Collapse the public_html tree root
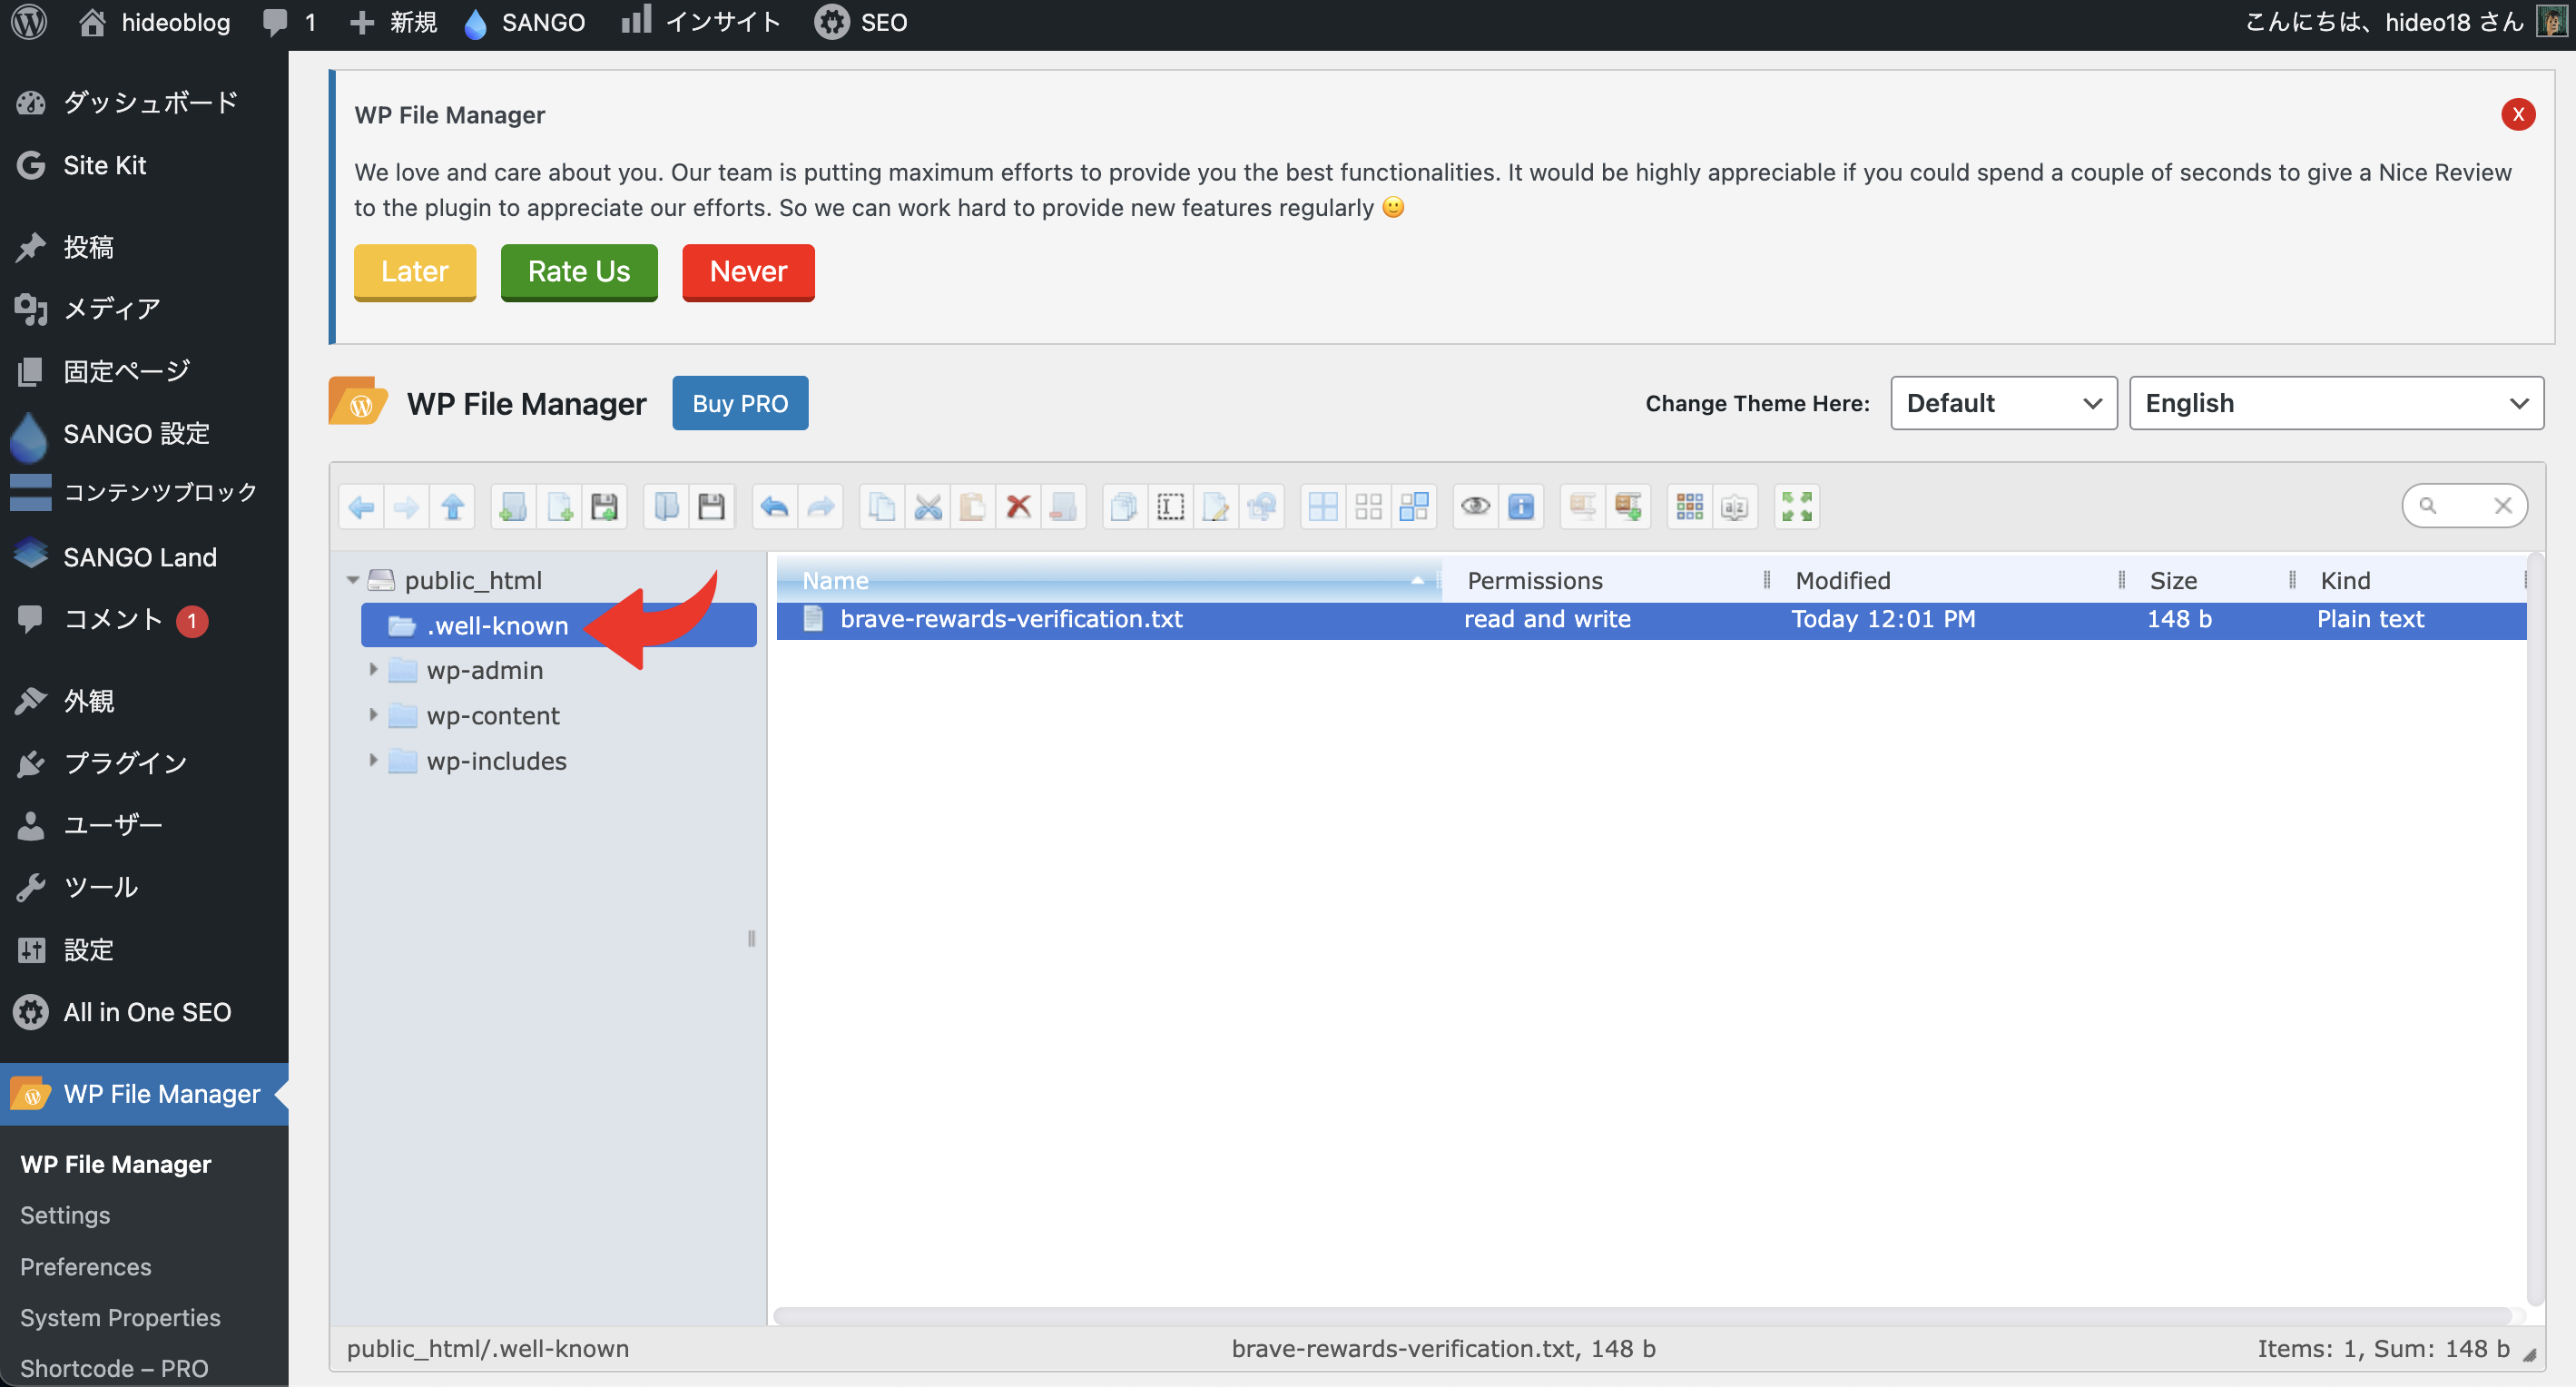The image size is (2576, 1387). coord(352,580)
